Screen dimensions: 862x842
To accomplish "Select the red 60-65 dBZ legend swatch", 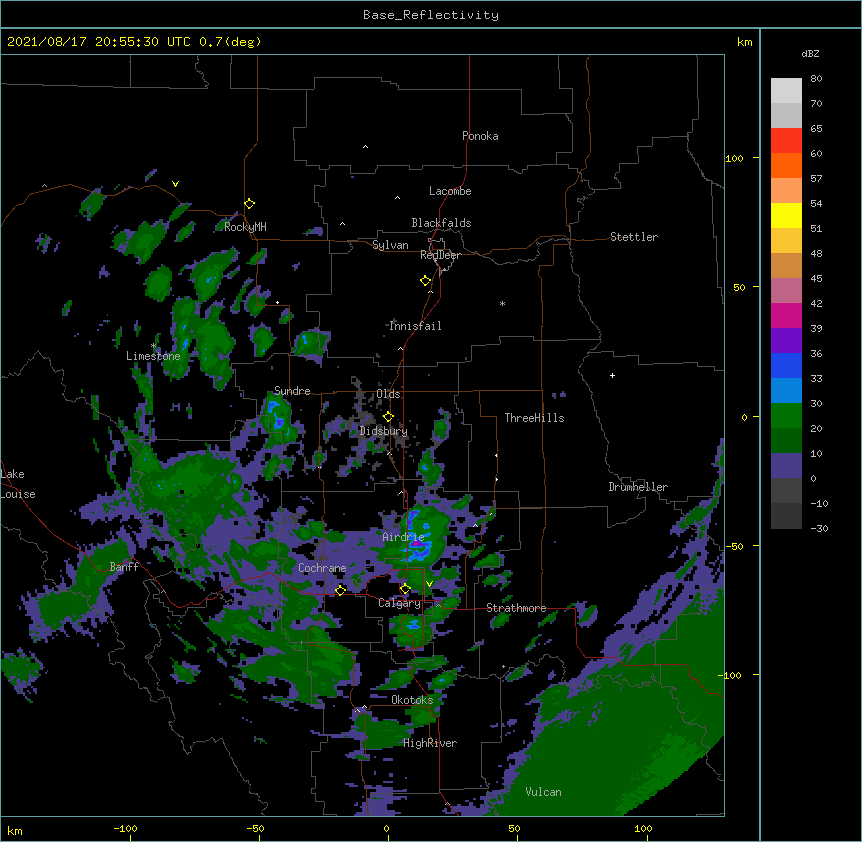I will pos(786,140).
